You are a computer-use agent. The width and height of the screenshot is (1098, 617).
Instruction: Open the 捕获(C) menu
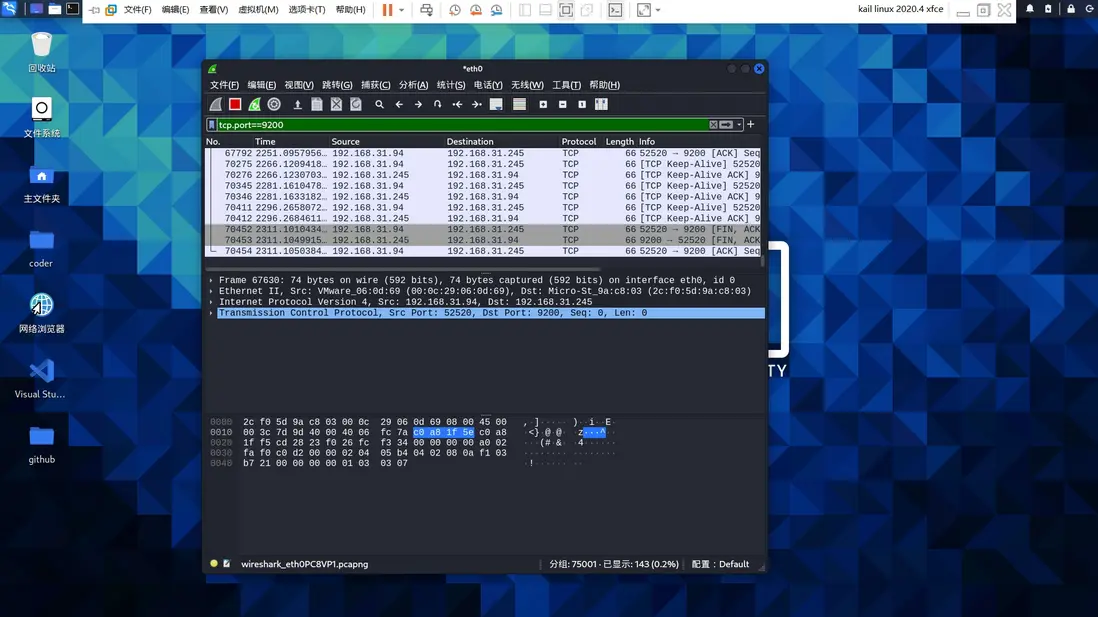tap(376, 85)
